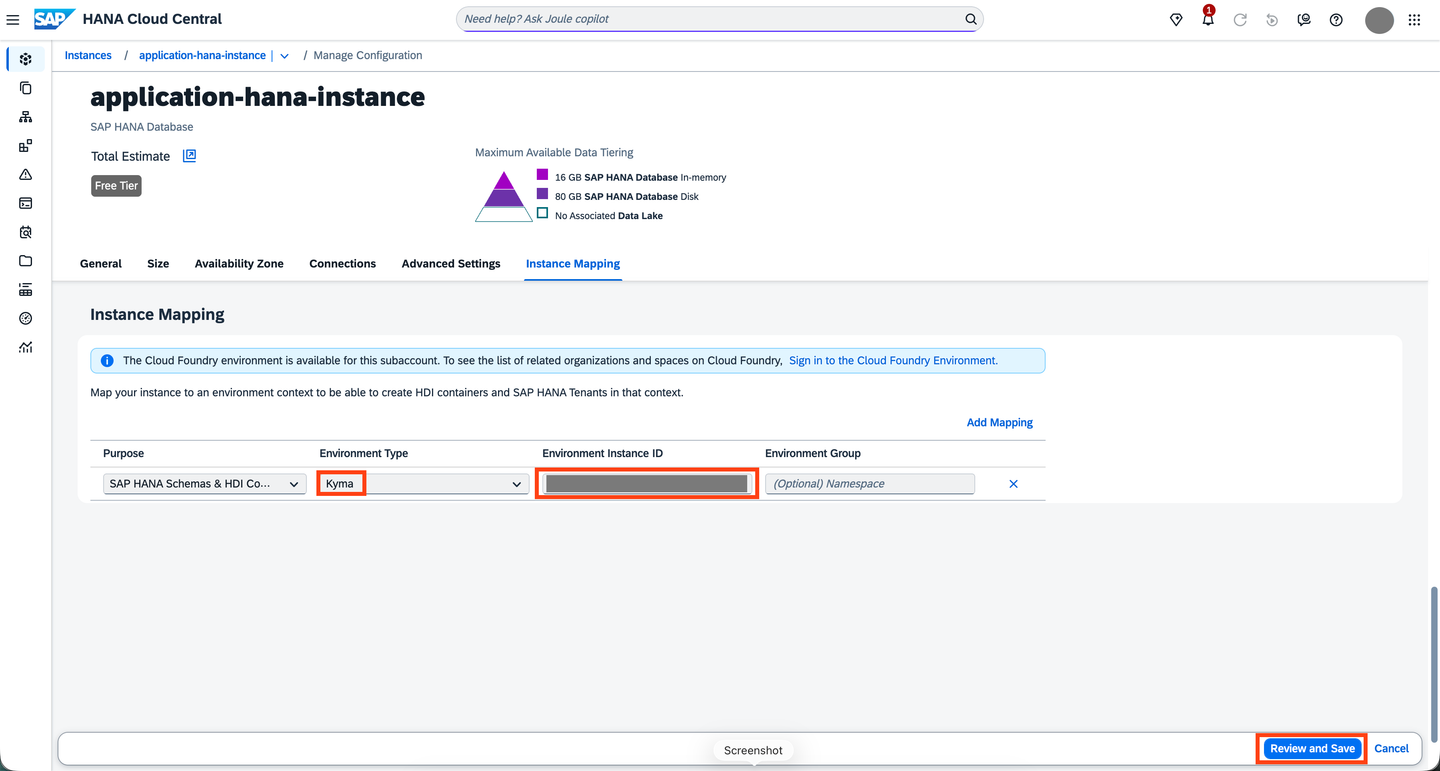
Task: Click application-hana-instance breadcrumb link
Action: click(x=202, y=56)
